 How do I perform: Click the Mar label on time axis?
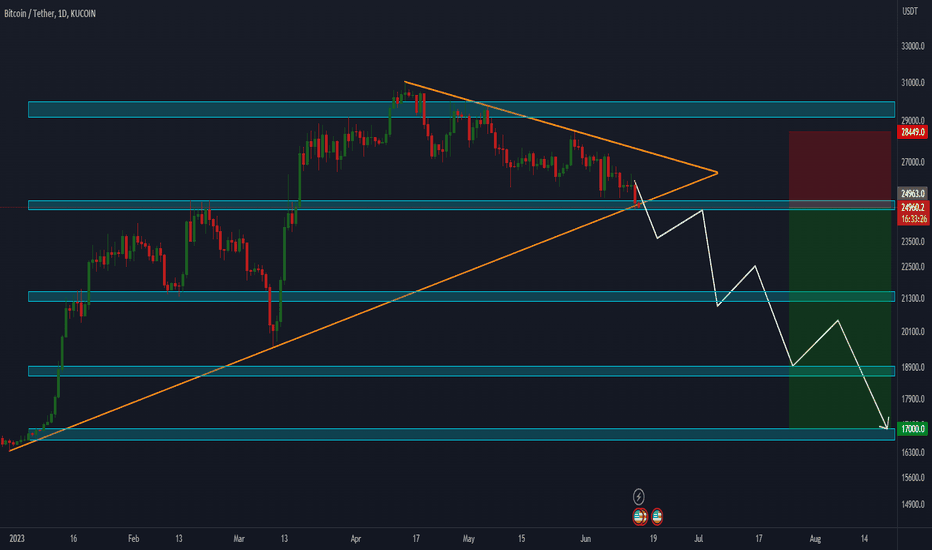click(239, 539)
